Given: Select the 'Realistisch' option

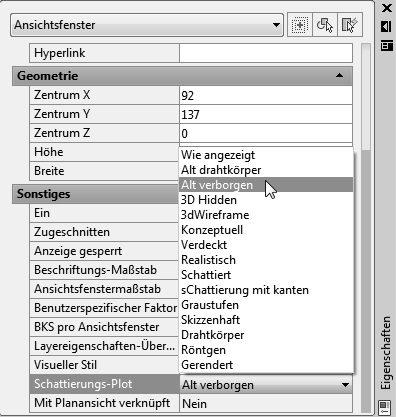Looking at the screenshot, I should click(x=266, y=260).
